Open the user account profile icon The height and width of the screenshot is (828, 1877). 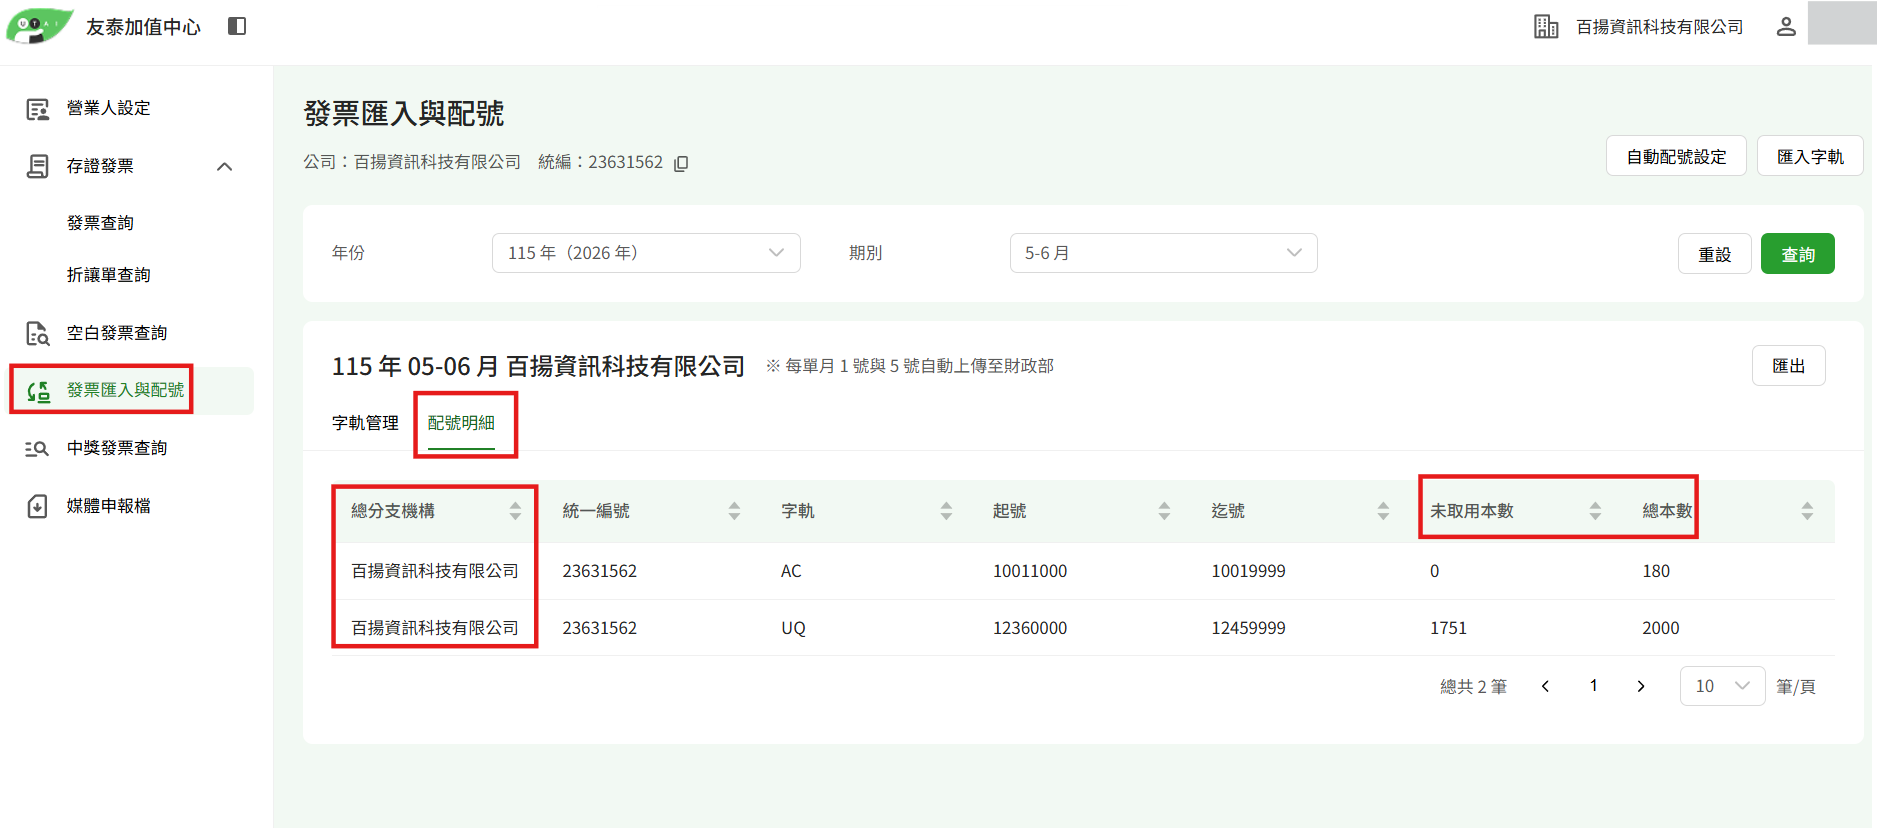1786,26
